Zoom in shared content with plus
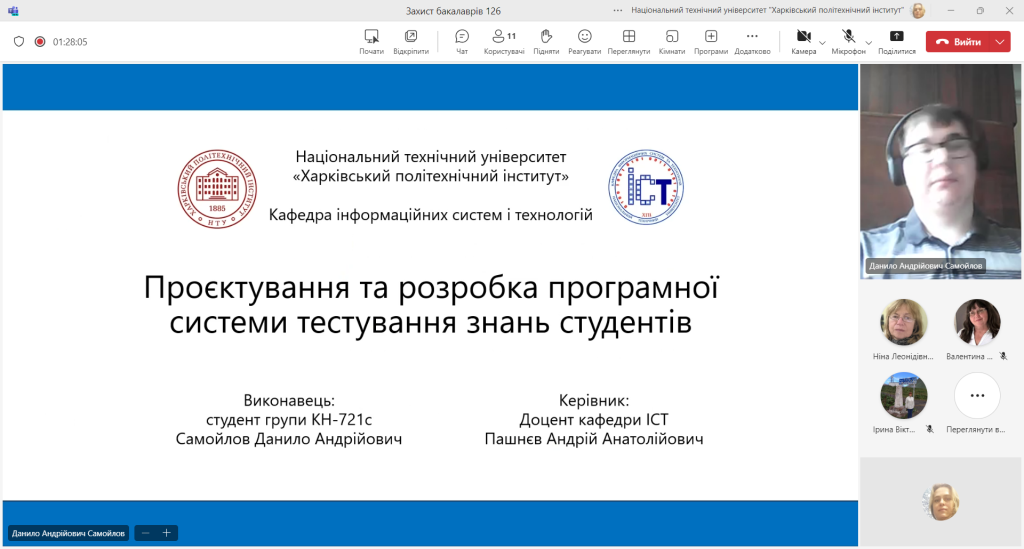The height and width of the screenshot is (549, 1024). (x=167, y=533)
